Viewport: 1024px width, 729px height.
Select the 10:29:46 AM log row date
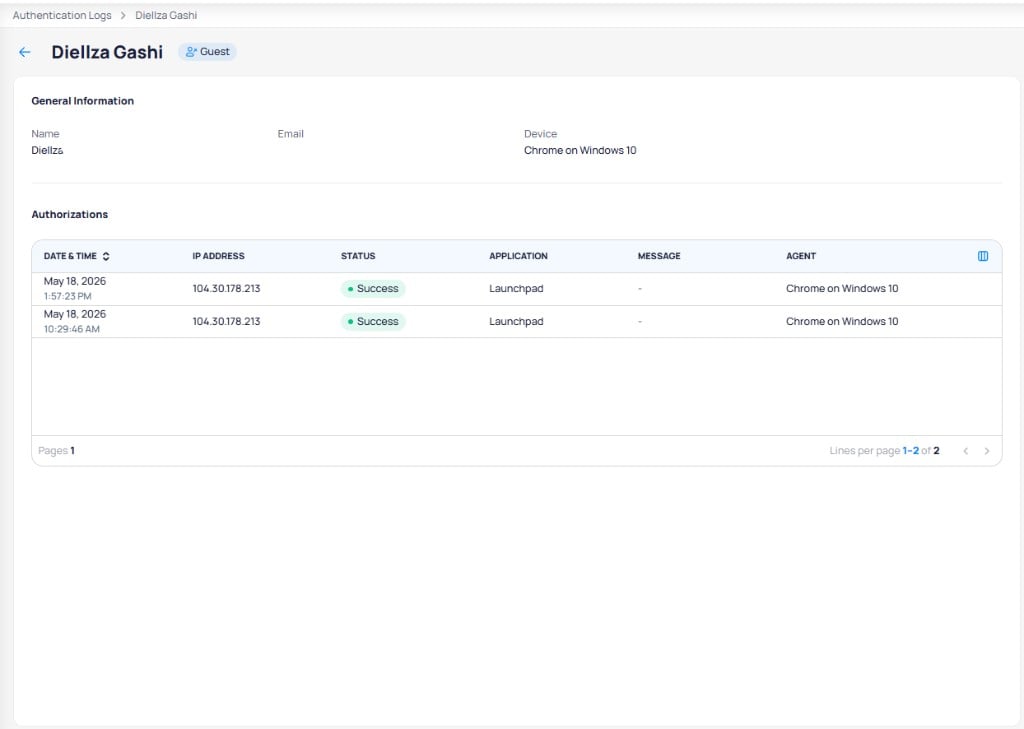74,321
